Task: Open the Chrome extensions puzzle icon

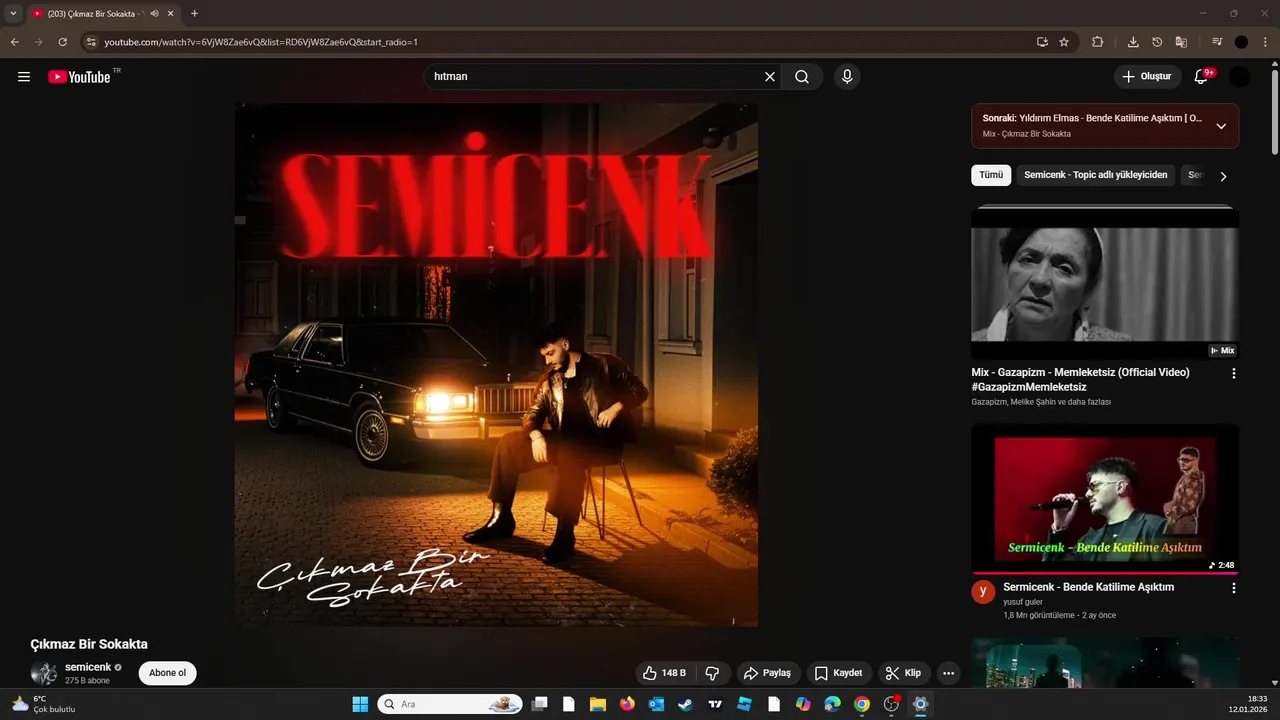Action: pyautogui.click(x=1097, y=42)
